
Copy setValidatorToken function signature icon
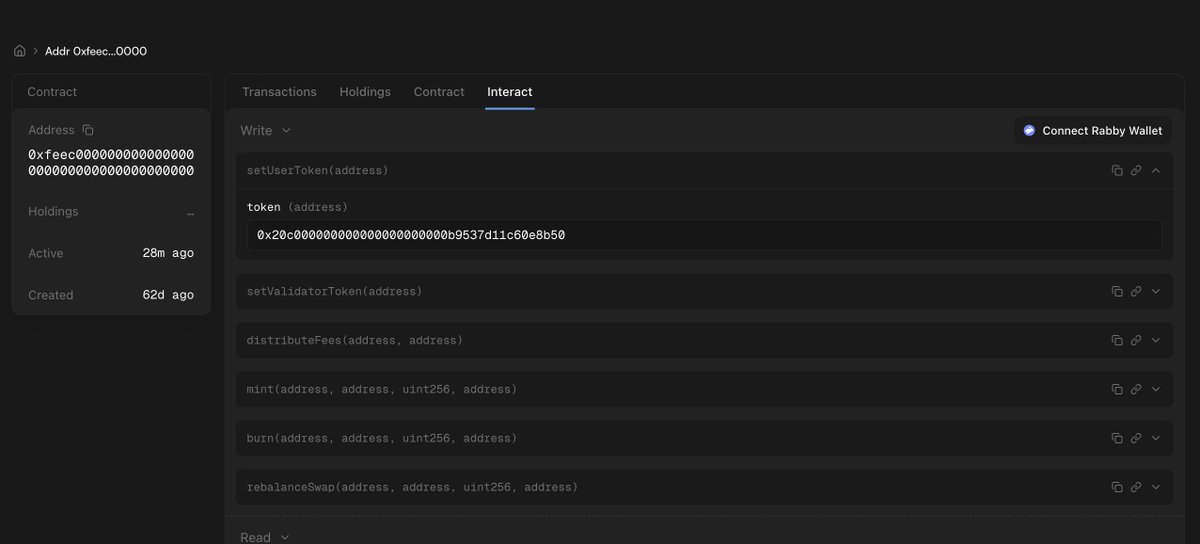pyautogui.click(x=1117, y=291)
